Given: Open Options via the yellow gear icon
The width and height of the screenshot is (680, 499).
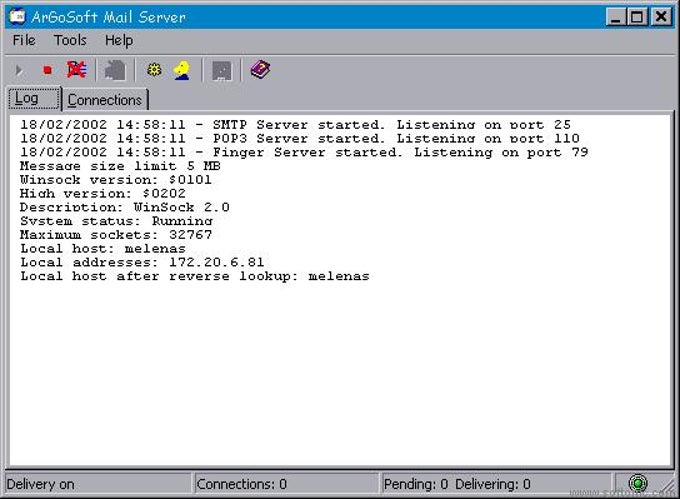Looking at the screenshot, I should pos(154,70).
